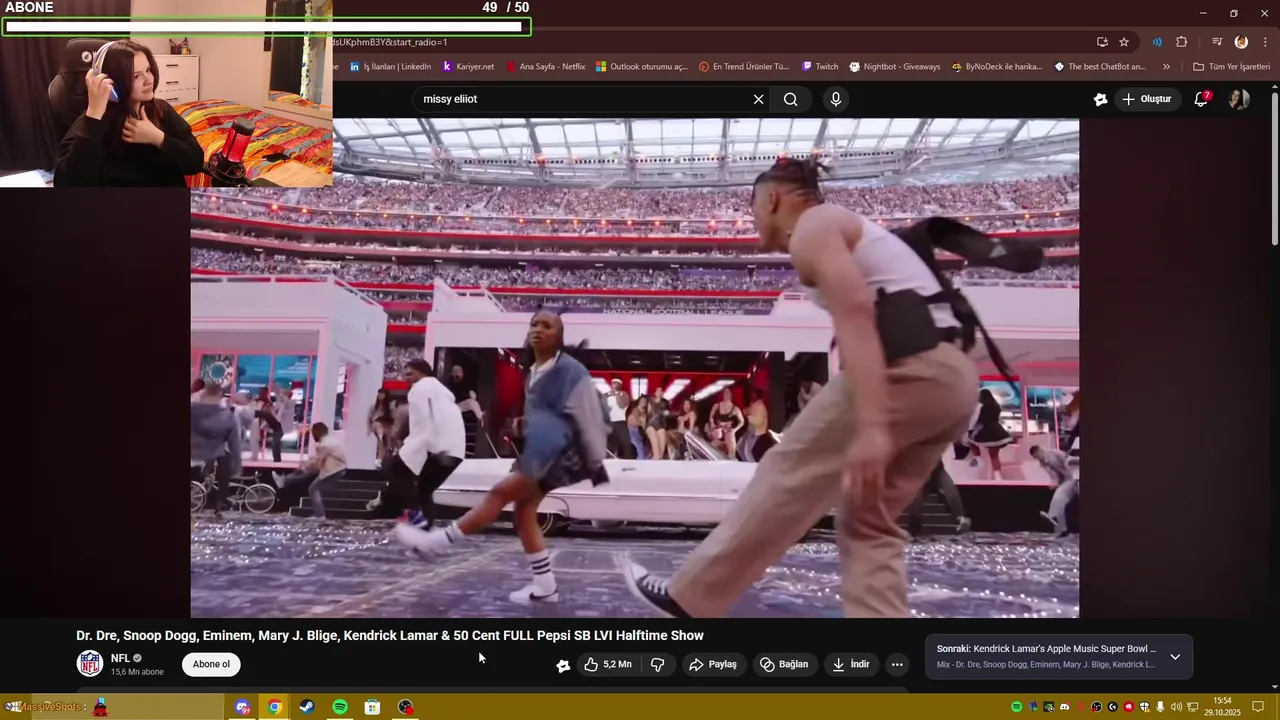Switch to Chrome in the taskbar
The height and width of the screenshot is (720, 1280).
coord(275,707)
